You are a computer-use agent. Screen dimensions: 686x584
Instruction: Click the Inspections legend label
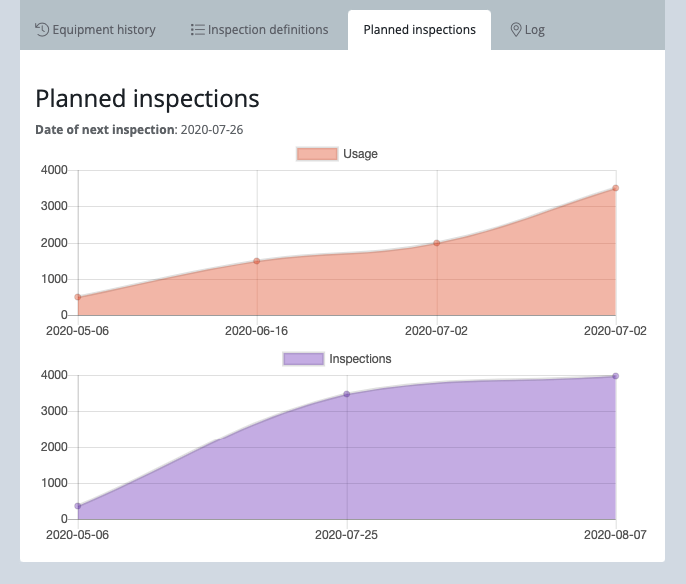click(360, 359)
